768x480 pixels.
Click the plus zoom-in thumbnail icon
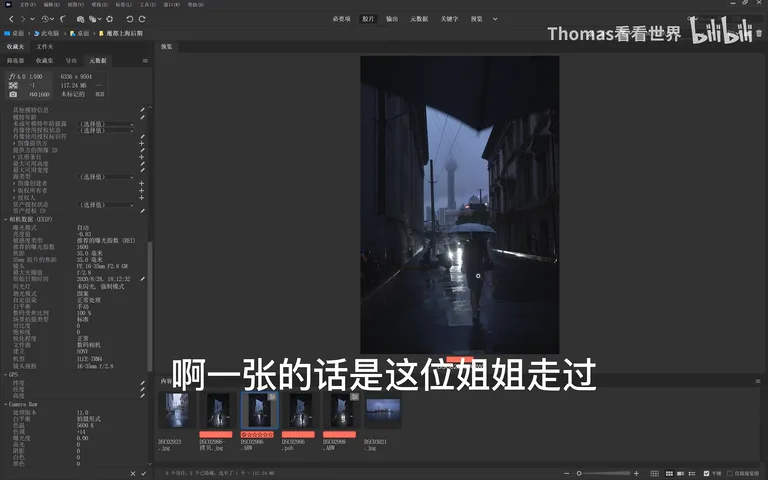636,474
